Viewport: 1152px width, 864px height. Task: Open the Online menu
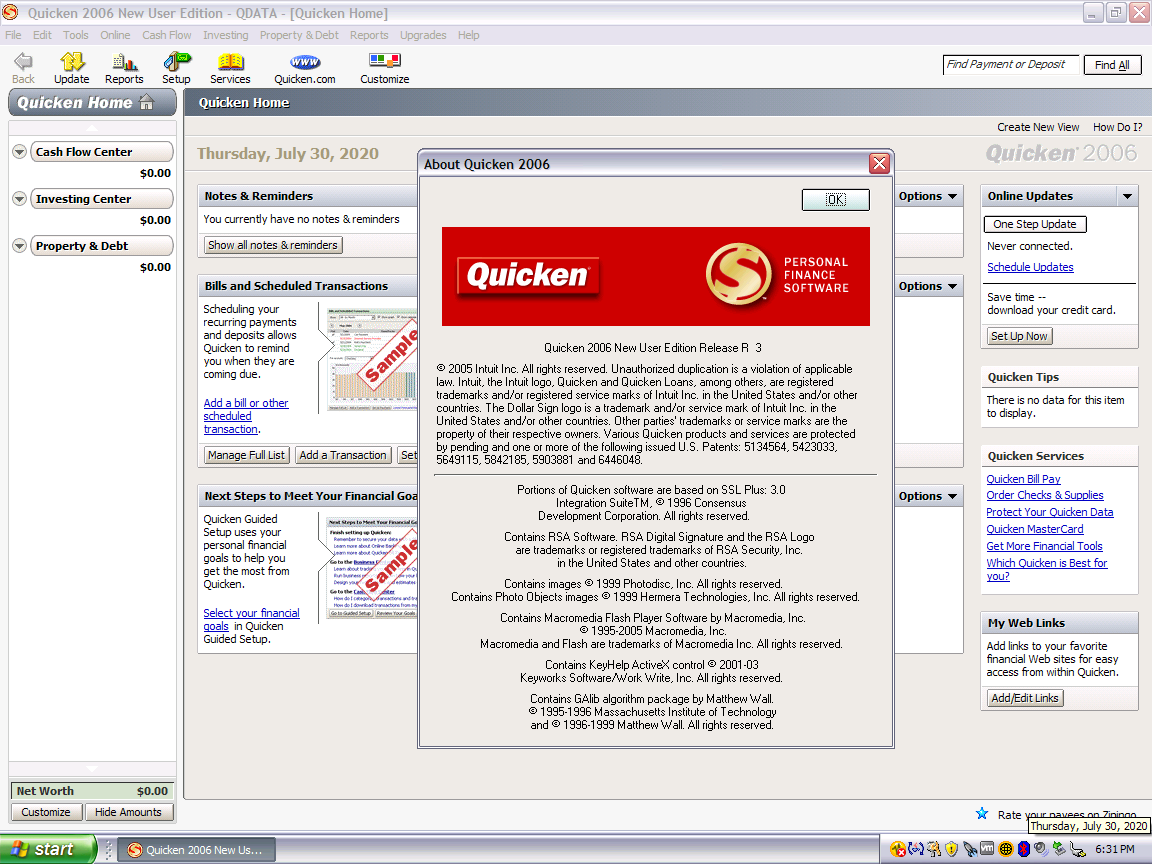point(115,35)
